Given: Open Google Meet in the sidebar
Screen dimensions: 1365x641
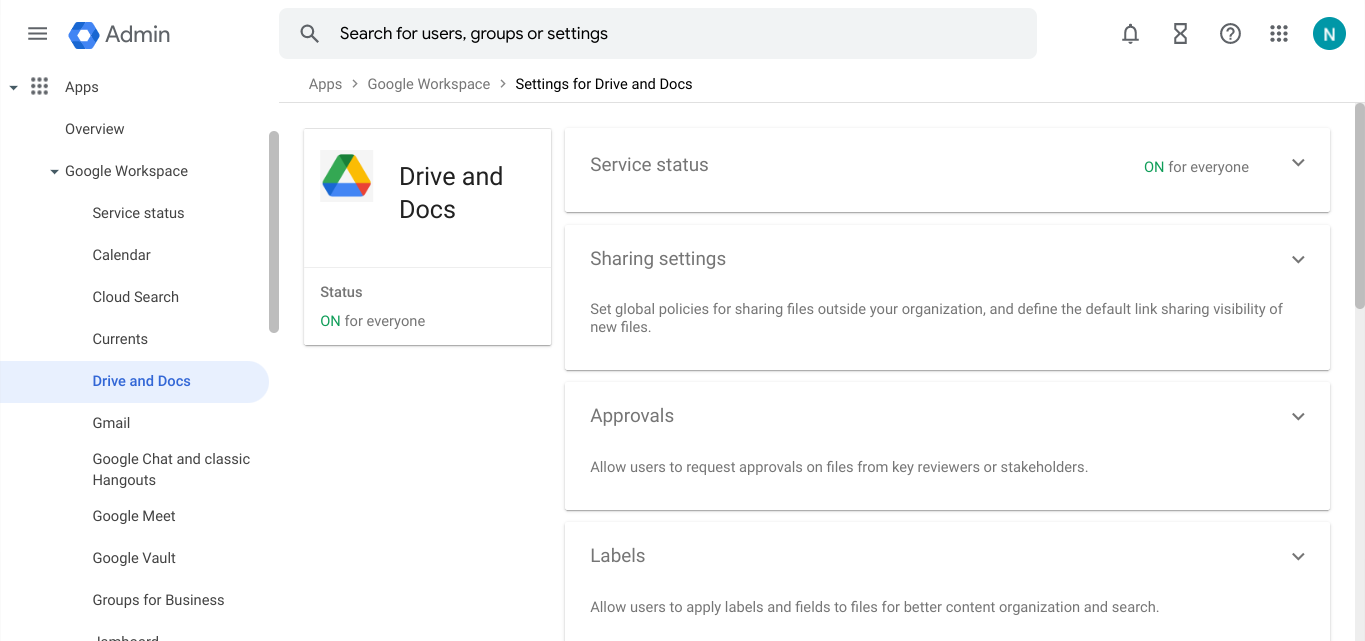Looking at the screenshot, I should pyautogui.click(x=134, y=516).
